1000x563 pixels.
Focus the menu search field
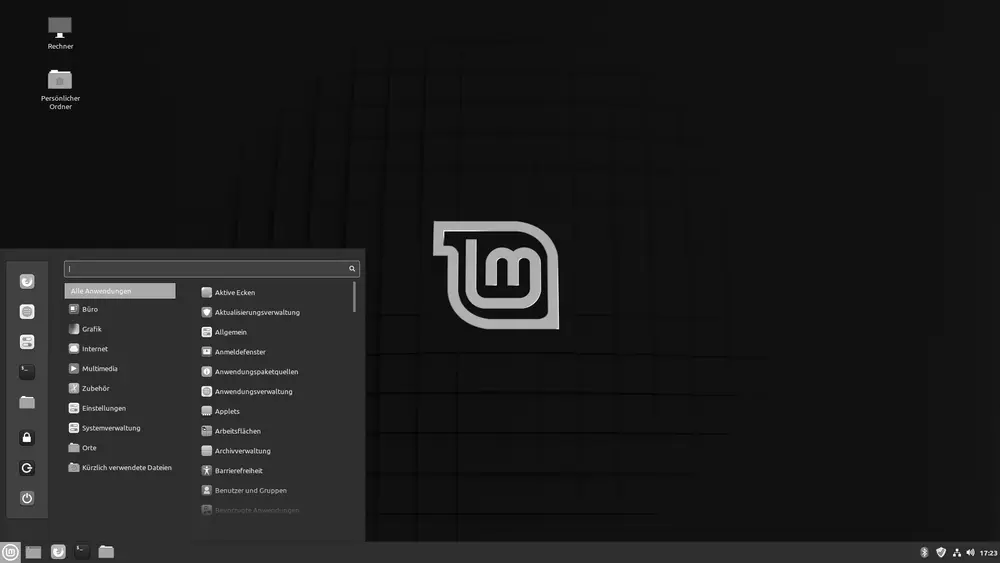[211, 268]
